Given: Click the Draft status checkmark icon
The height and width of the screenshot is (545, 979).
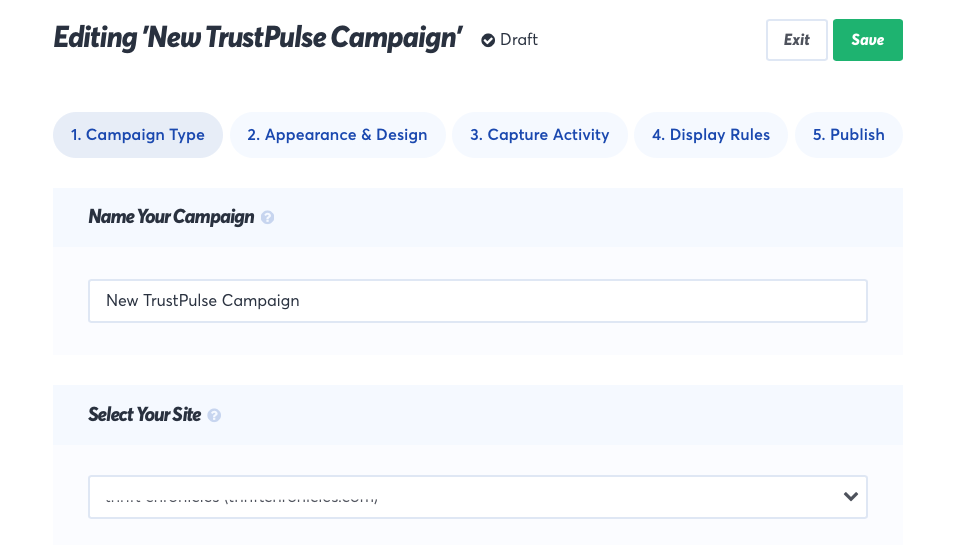Looking at the screenshot, I should click(x=488, y=40).
